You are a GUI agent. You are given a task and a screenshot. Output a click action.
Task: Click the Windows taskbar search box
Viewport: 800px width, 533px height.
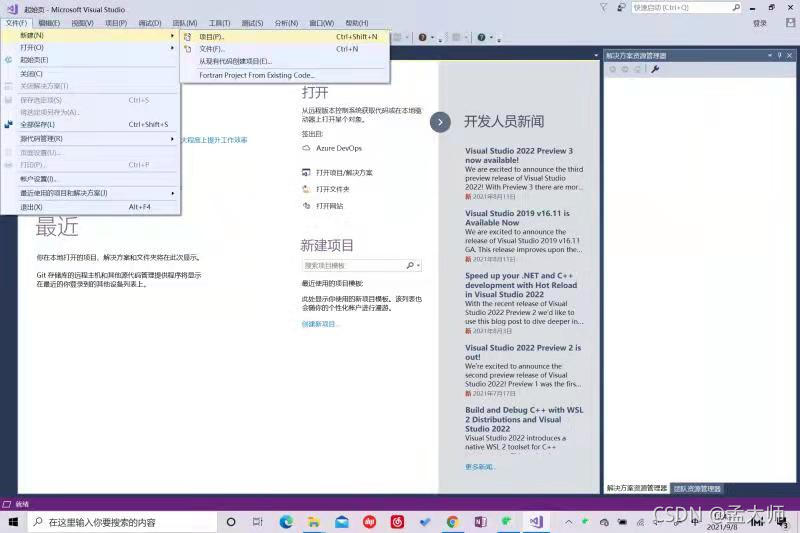click(122, 522)
